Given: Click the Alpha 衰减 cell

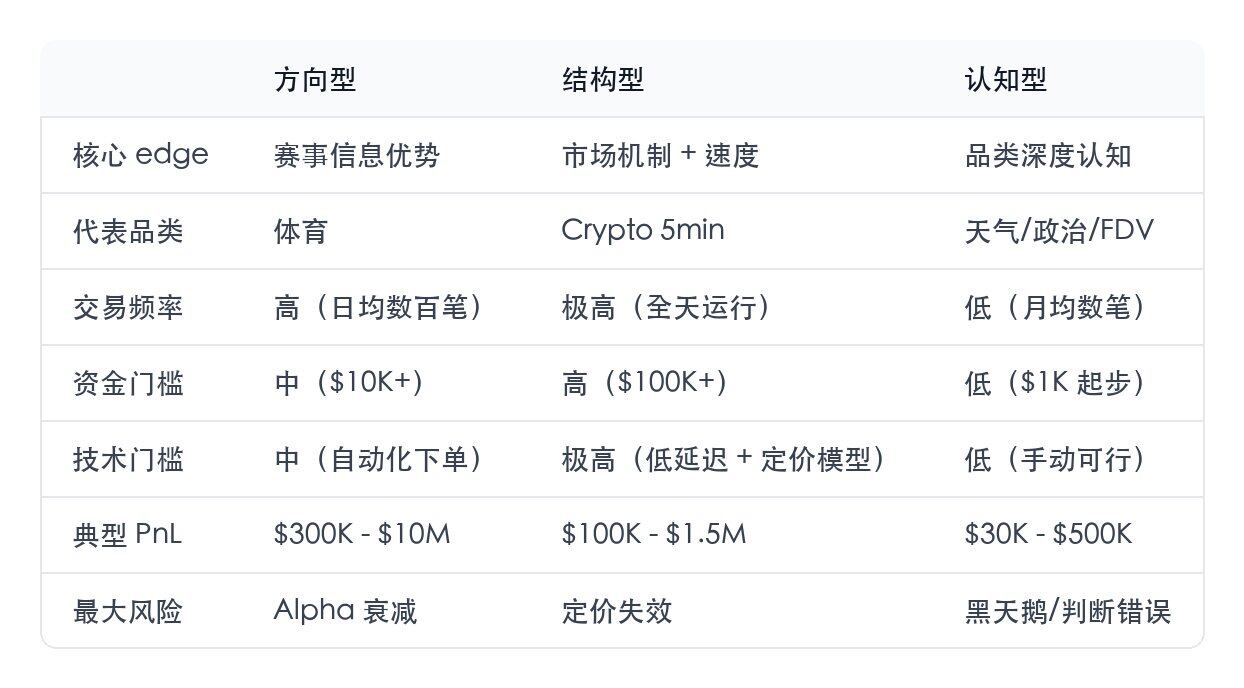Looking at the screenshot, I should coord(345,611).
